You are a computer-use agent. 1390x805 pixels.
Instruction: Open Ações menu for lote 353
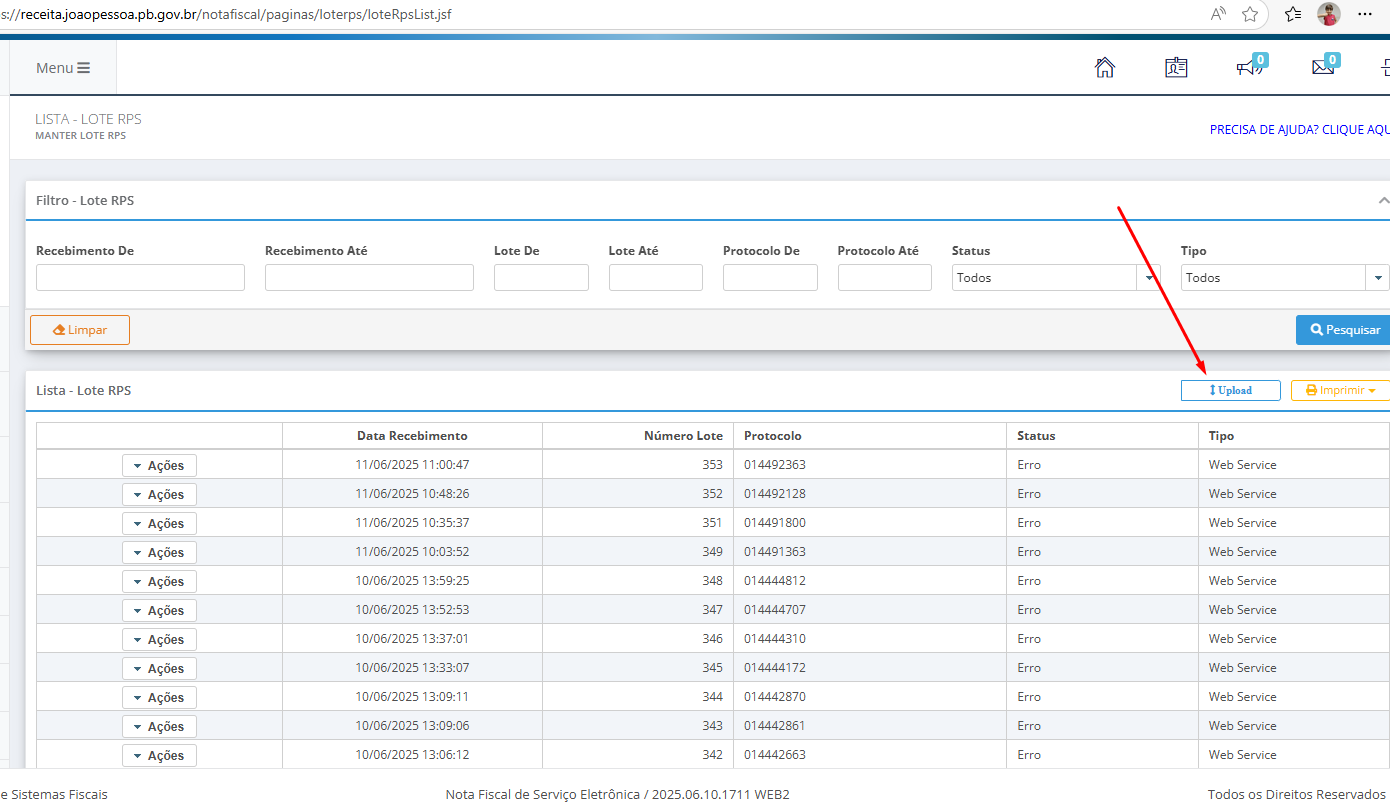[160, 465]
